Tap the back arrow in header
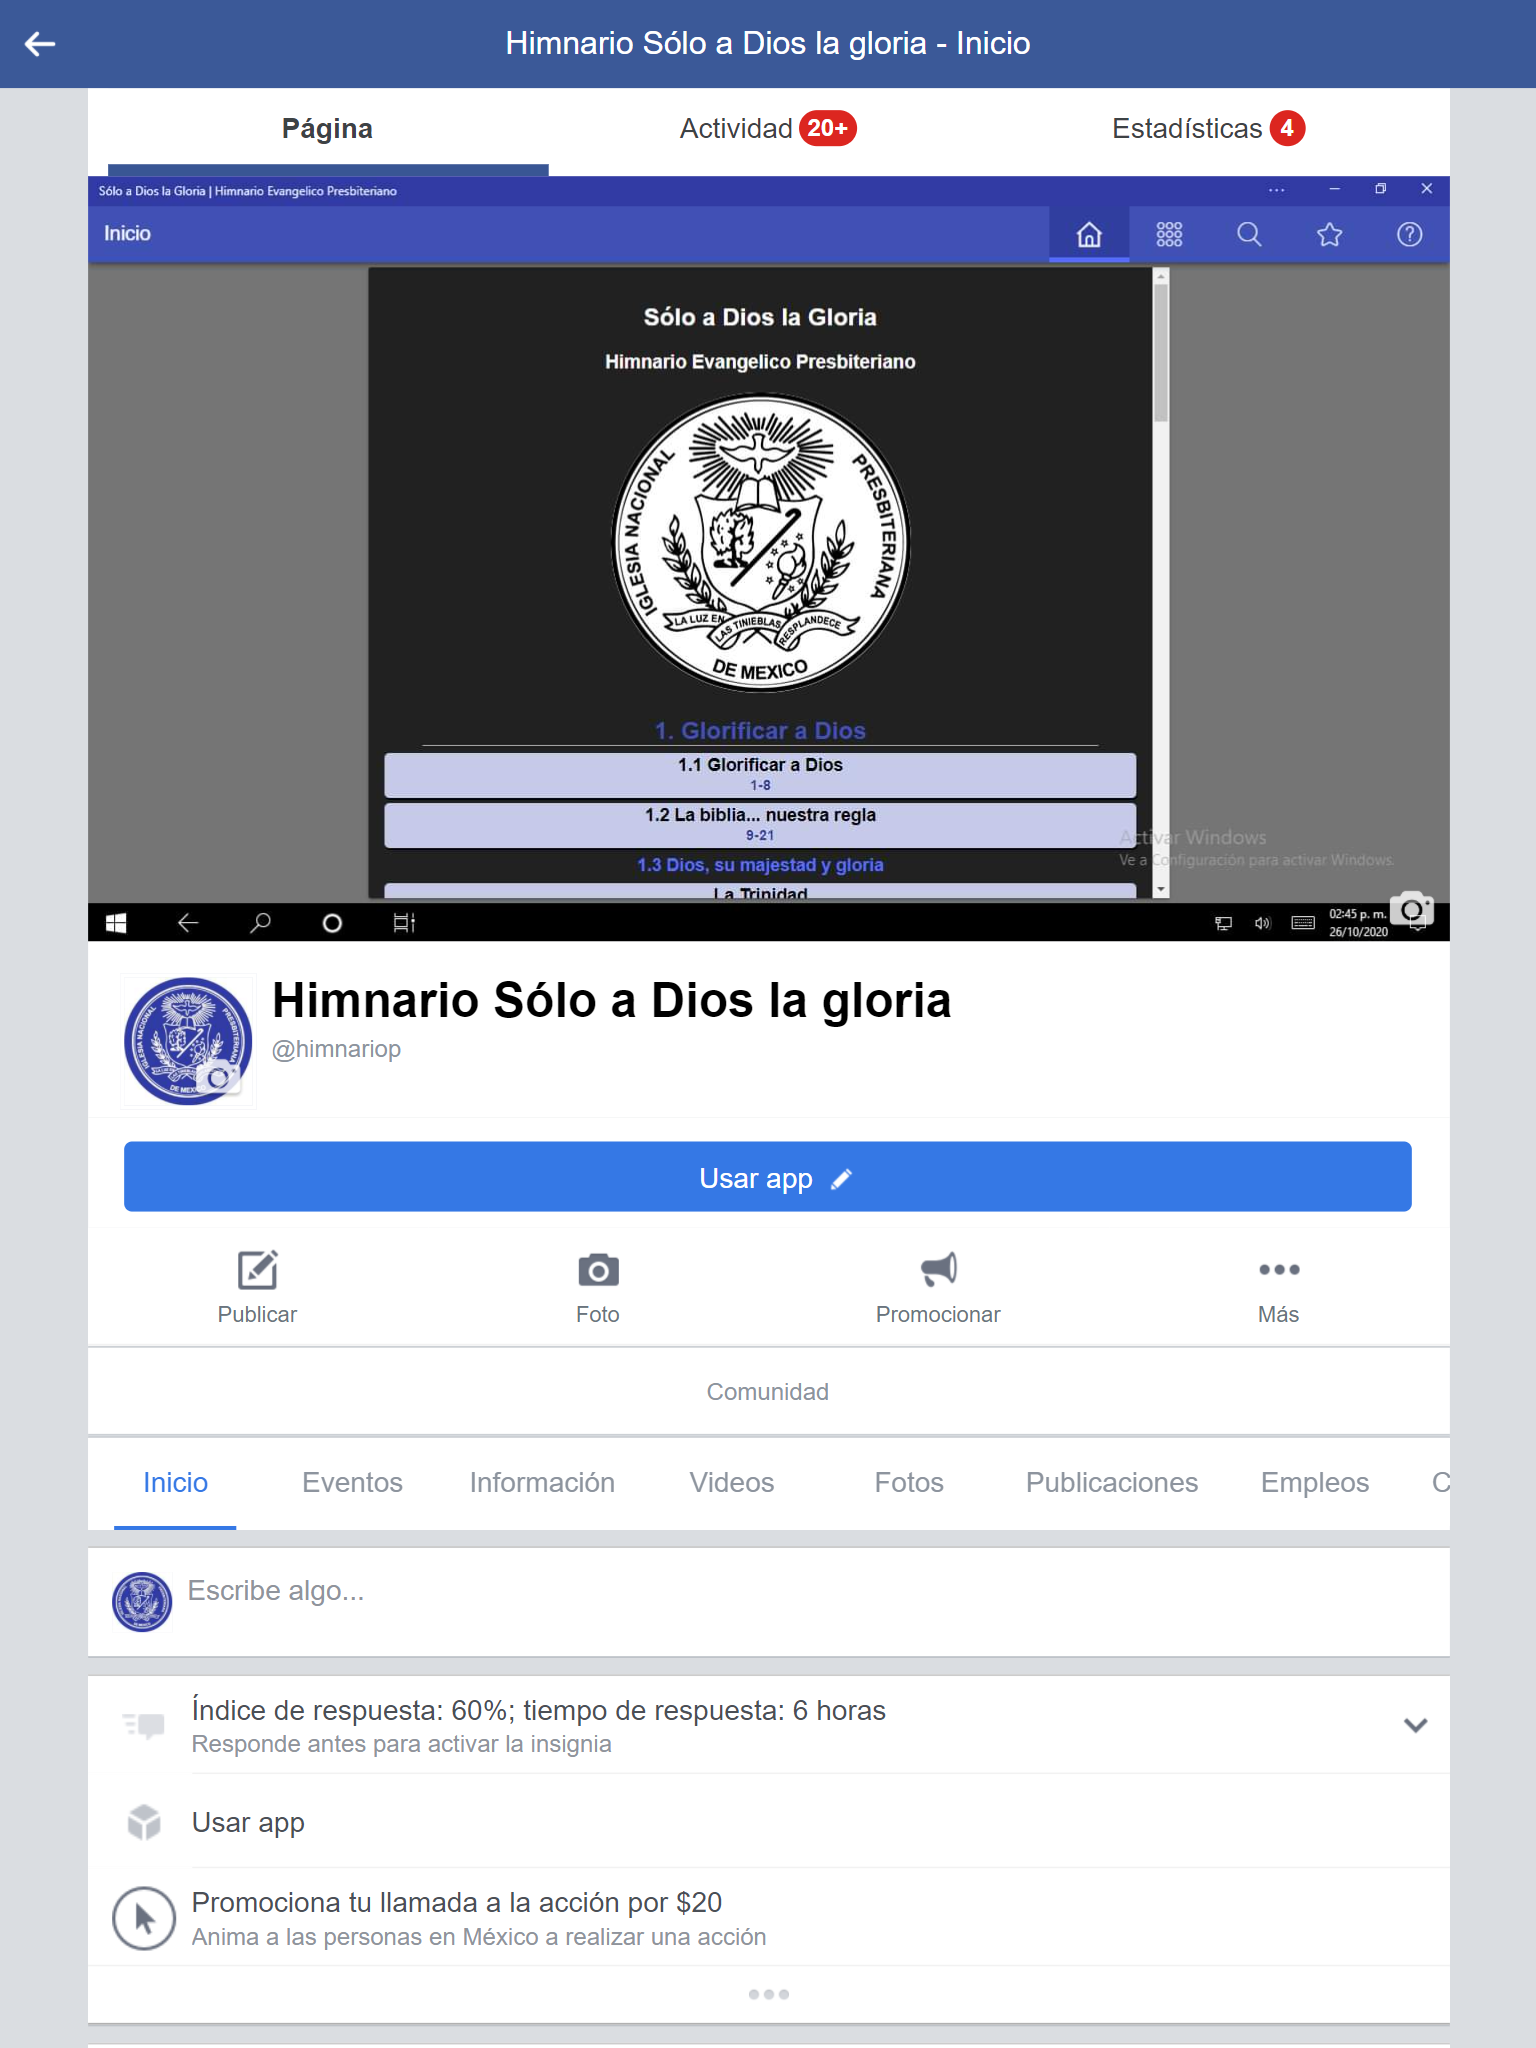The height and width of the screenshot is (2048, 1536). pyautogui.click(x=40, y=44)
